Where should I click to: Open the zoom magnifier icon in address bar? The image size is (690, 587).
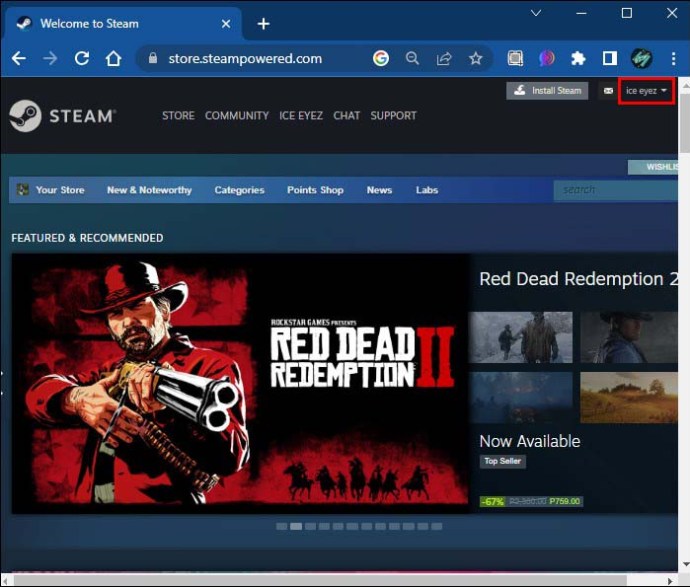pos(412,58)
